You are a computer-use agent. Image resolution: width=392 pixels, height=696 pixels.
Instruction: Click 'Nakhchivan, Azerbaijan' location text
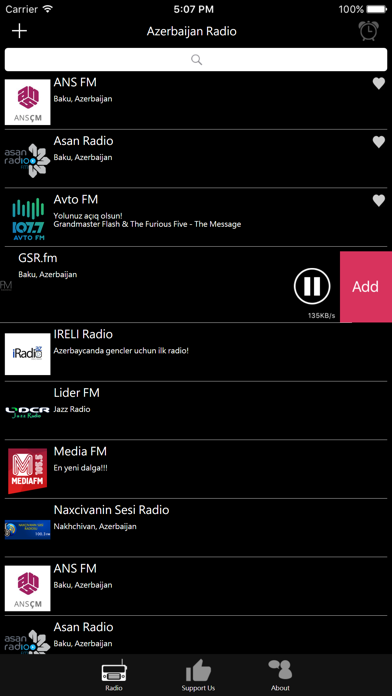(95, 526)
